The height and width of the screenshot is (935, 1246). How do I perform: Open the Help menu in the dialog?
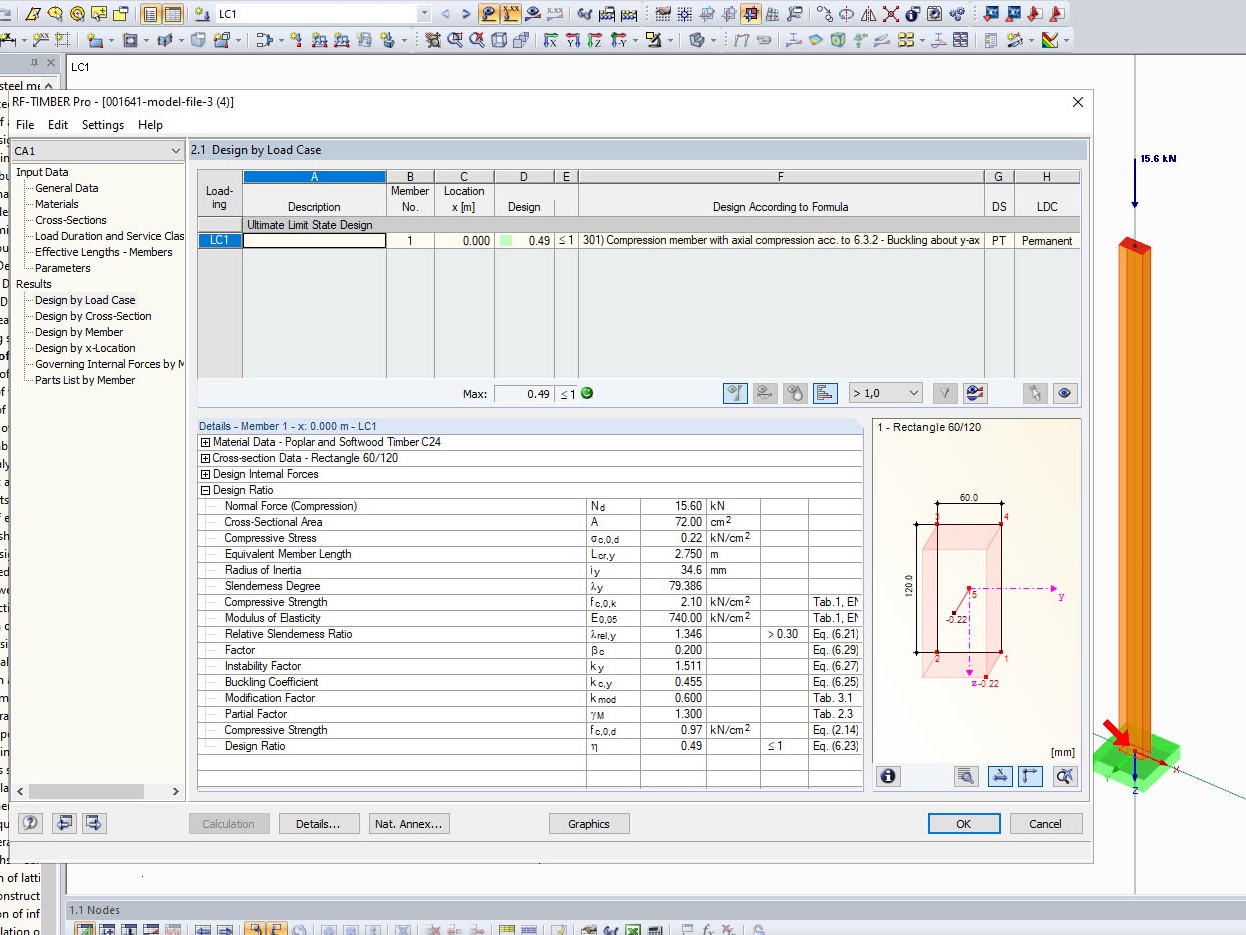pos(150,124)
